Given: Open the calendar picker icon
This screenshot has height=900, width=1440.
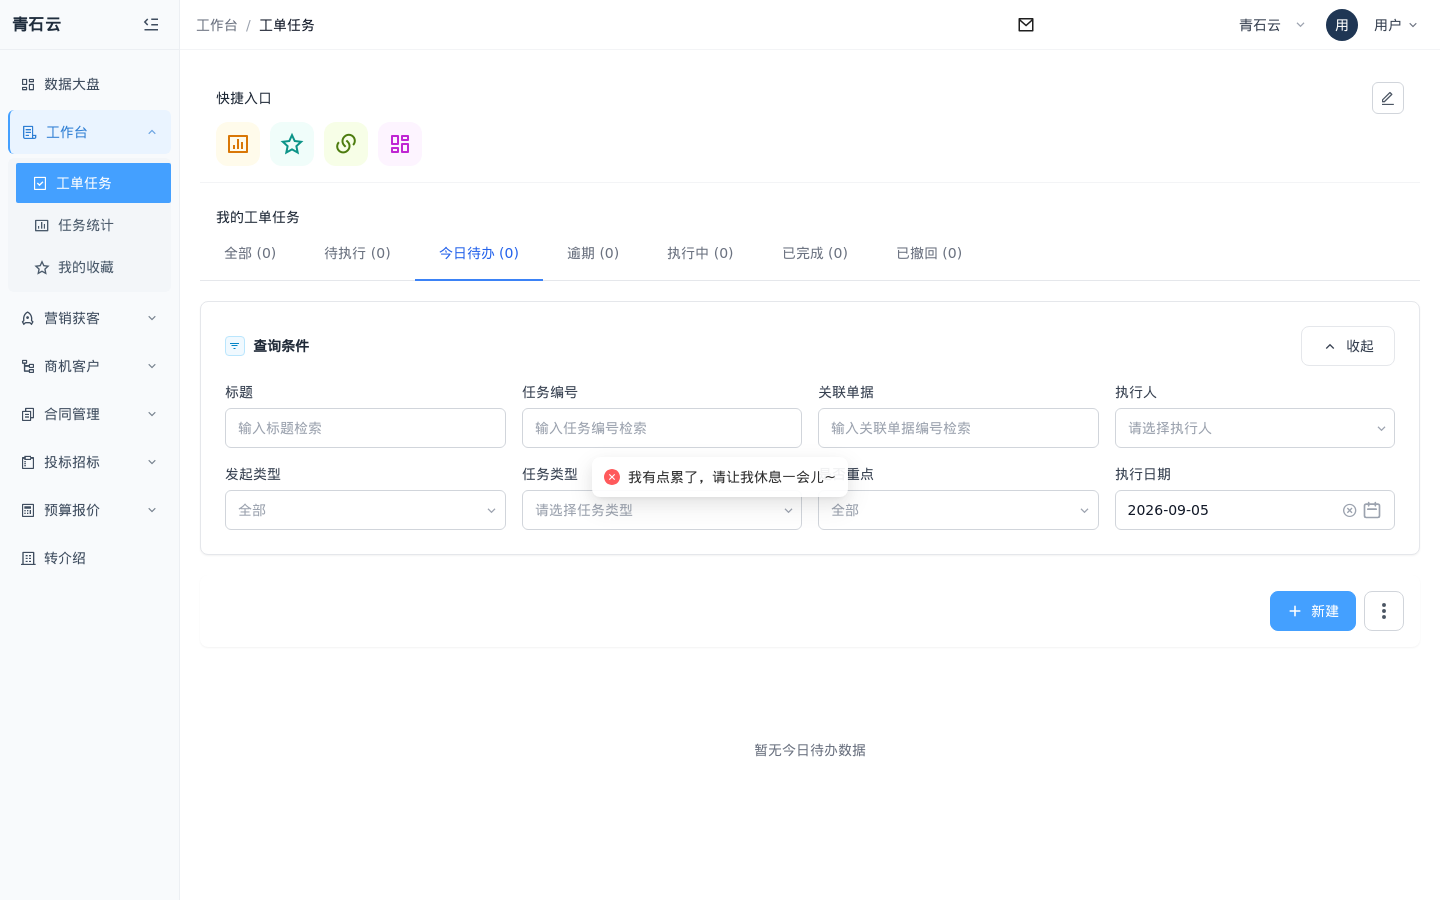Looking at the screenshot, I should (x=1372, y=510).
